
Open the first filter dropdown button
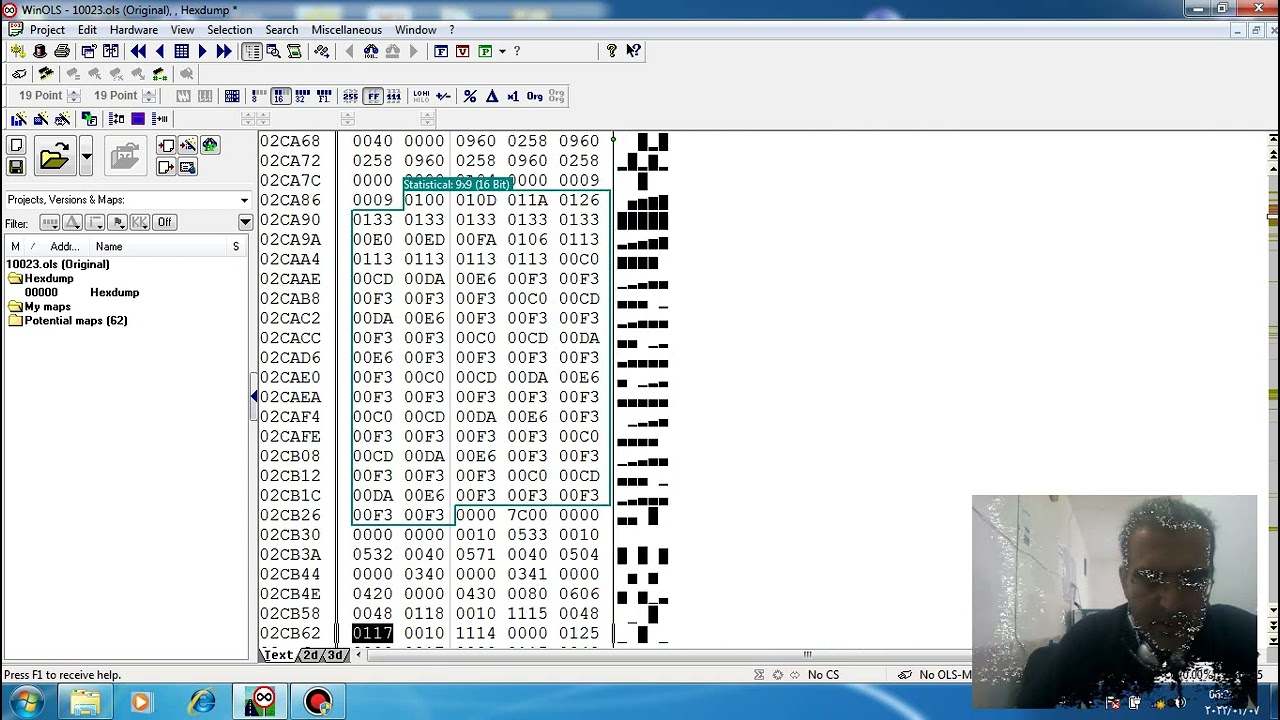pos(49,222)
